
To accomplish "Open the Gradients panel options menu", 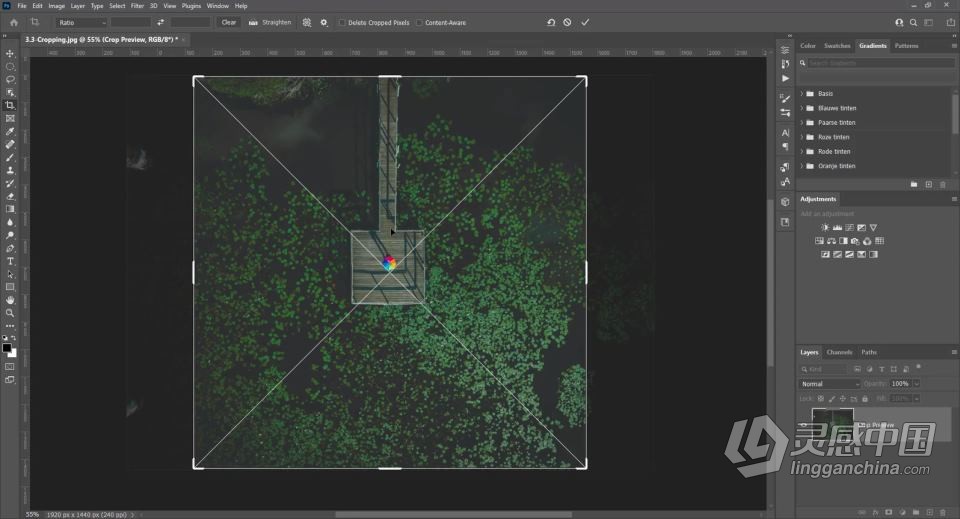I will click(954, 46).
